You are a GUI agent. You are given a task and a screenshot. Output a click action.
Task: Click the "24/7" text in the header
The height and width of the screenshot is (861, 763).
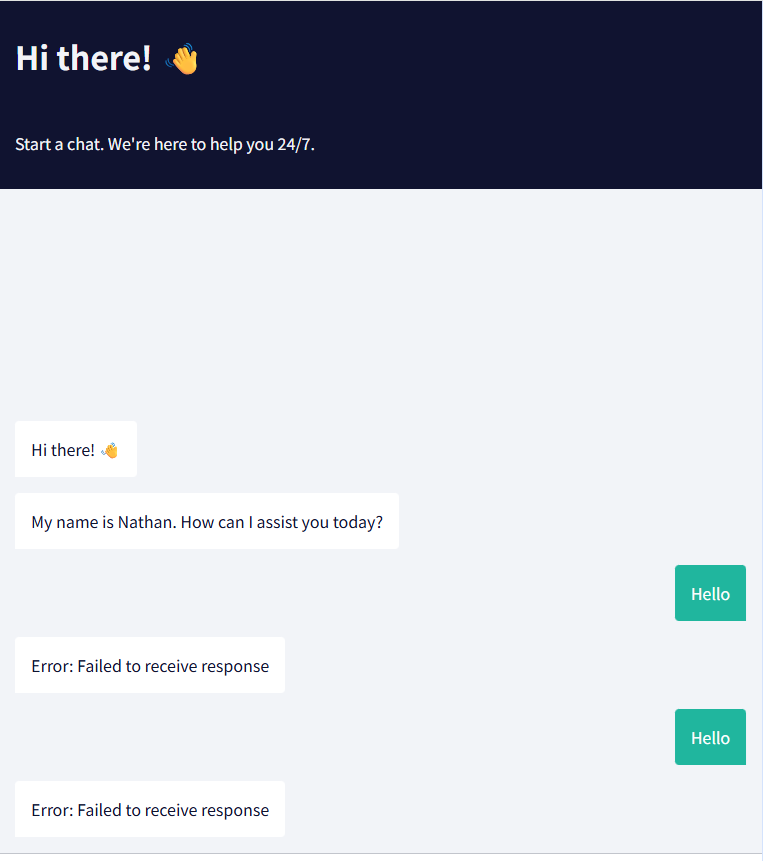click(296, 144)
